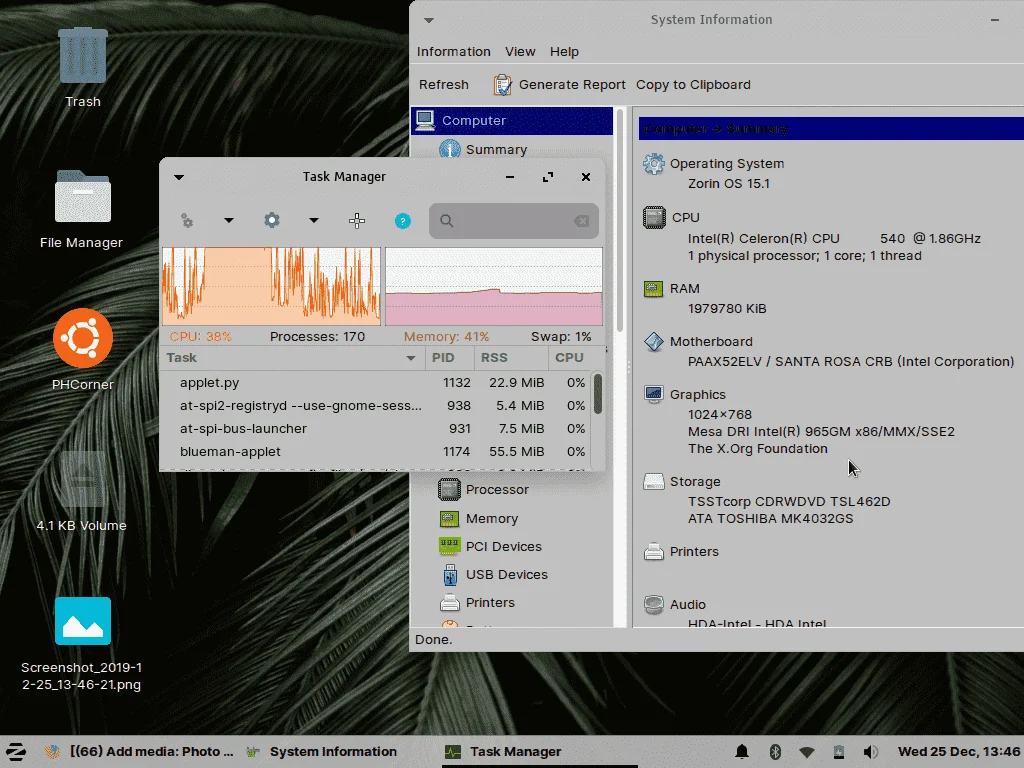This screenshot has width=1024, height=768.
Task: Select PCI Devices in the sidebar
Action: coord(503,546)
